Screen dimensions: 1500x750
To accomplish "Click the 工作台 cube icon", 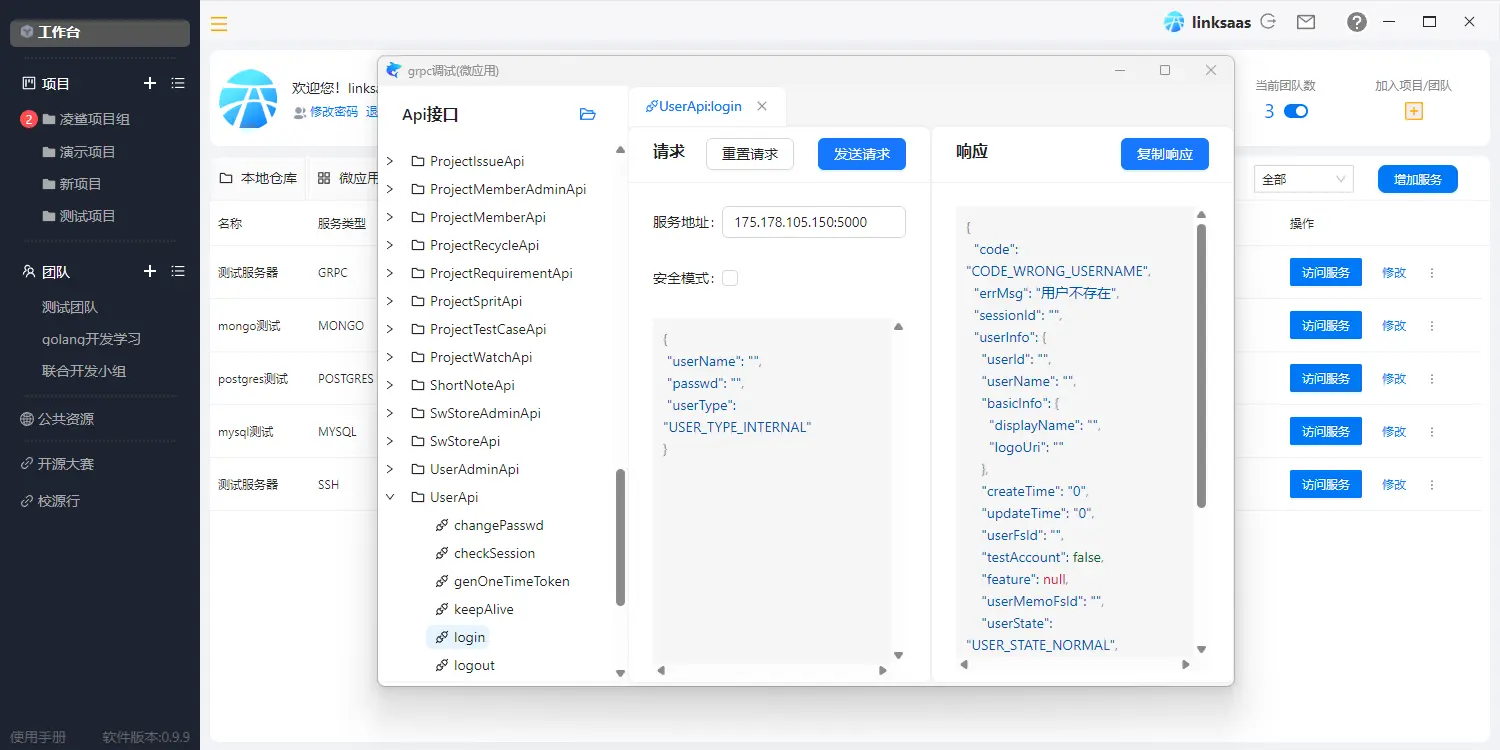I will click(27, 32).
